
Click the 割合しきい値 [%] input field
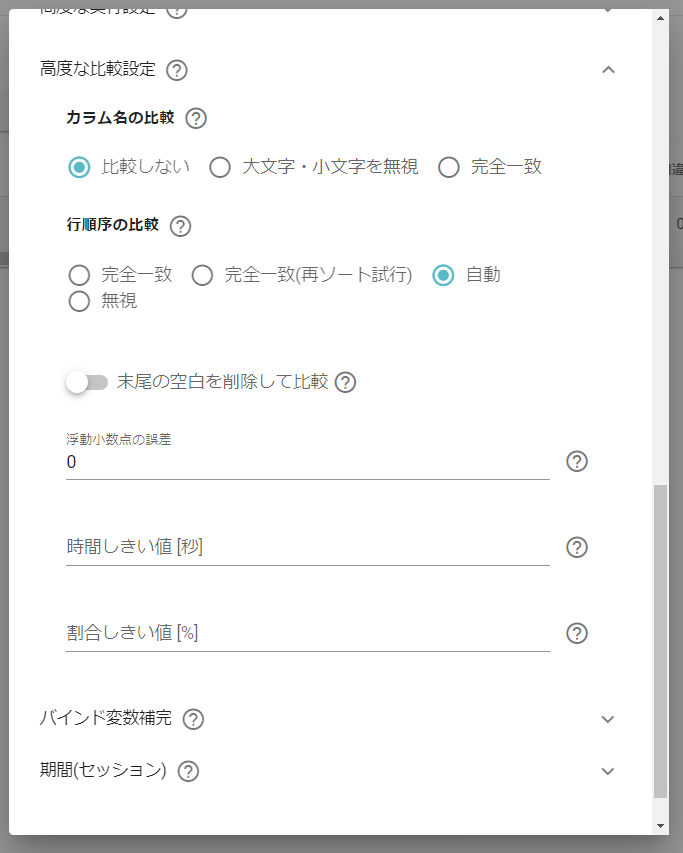308,633
